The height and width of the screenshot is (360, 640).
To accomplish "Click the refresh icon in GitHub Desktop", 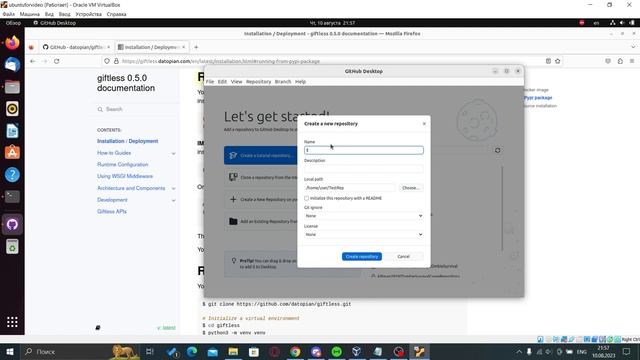I will (x=498, y=150).
